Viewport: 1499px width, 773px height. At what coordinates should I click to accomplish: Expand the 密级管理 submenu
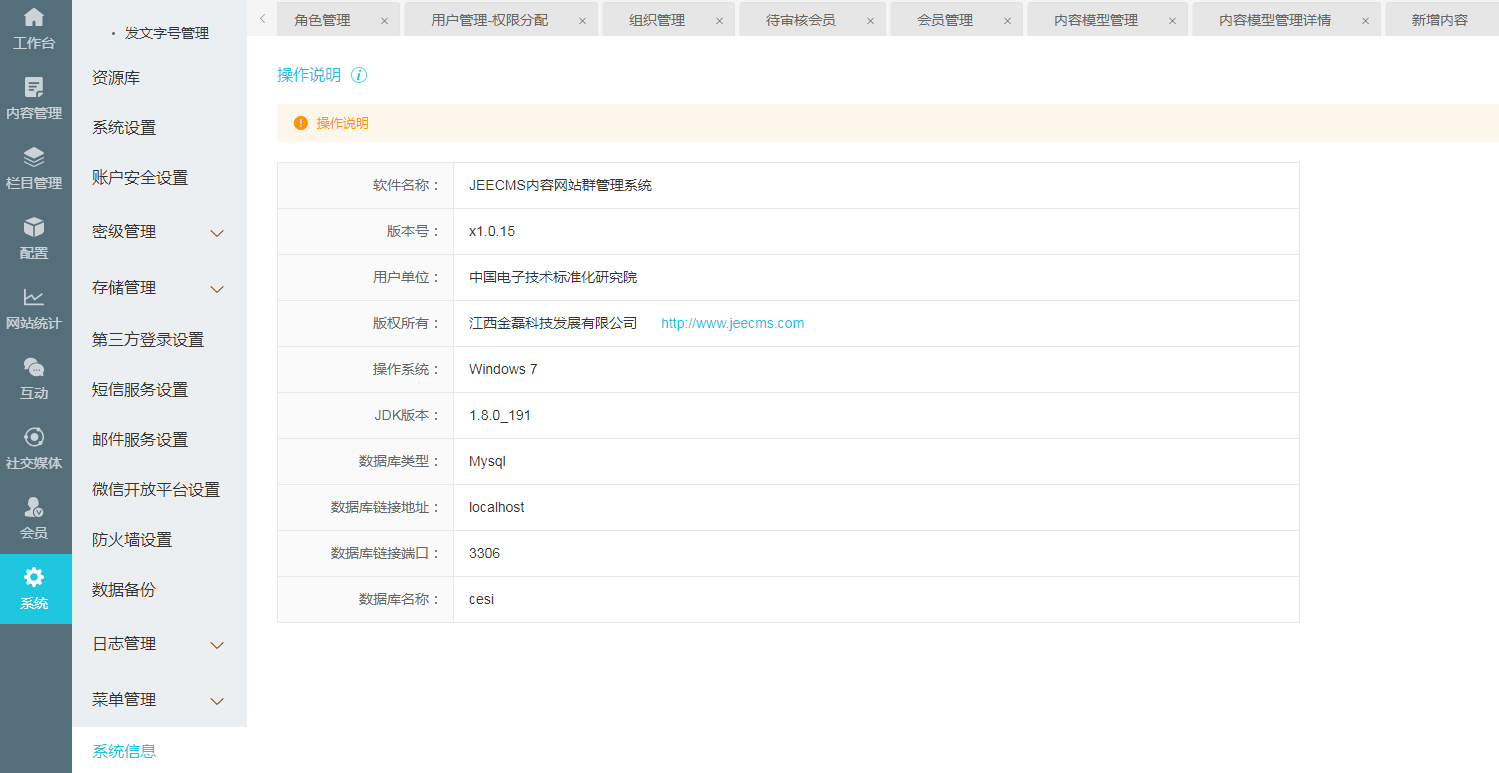217,233
